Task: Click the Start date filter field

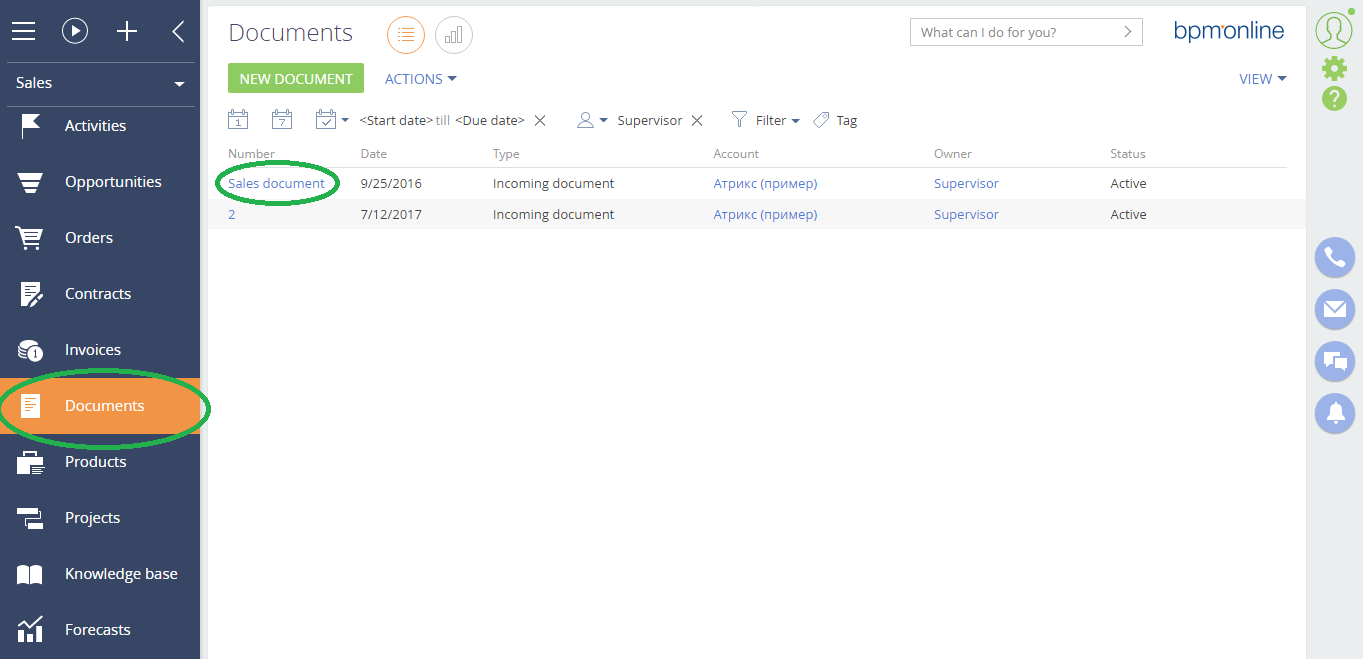Action: (x=396, y=121)
